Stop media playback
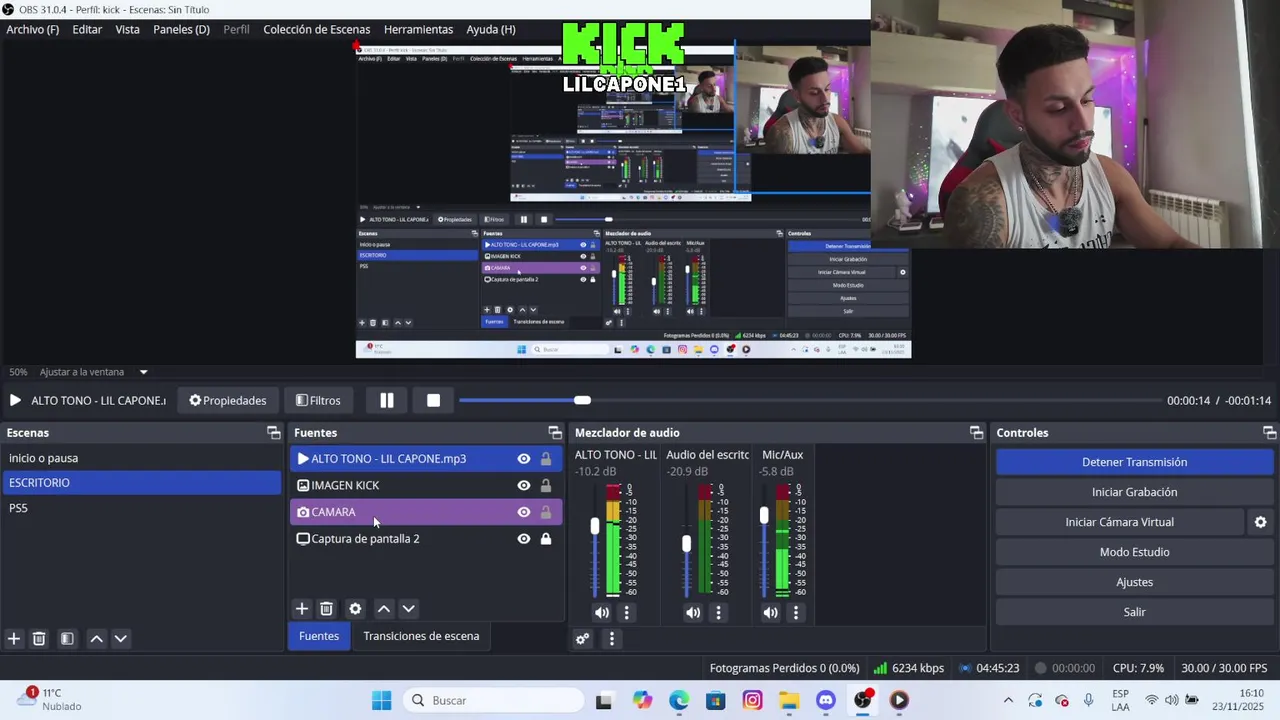The width and height of the screenshot is (1280, 720). click(x=433, y=400)
